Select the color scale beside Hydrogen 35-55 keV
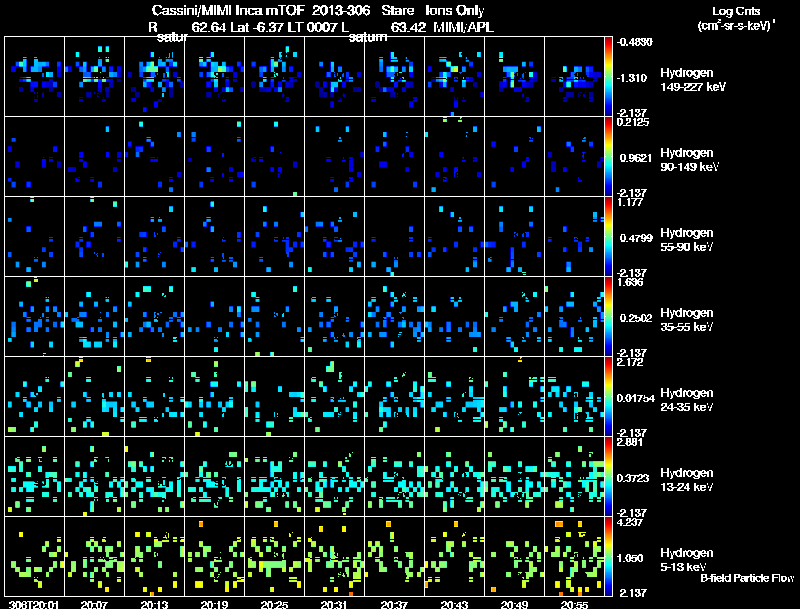Viewport: 800px width, 609px height. [x=610, y=316]
